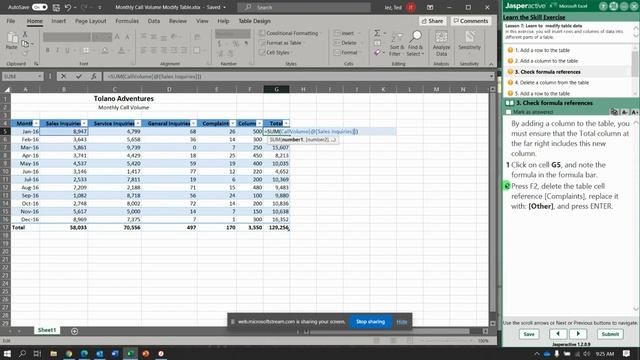Switch to the Table Design tab
The height and width of the screenshot is (360, 640).
pyautogui.click(x=254, y=21)
